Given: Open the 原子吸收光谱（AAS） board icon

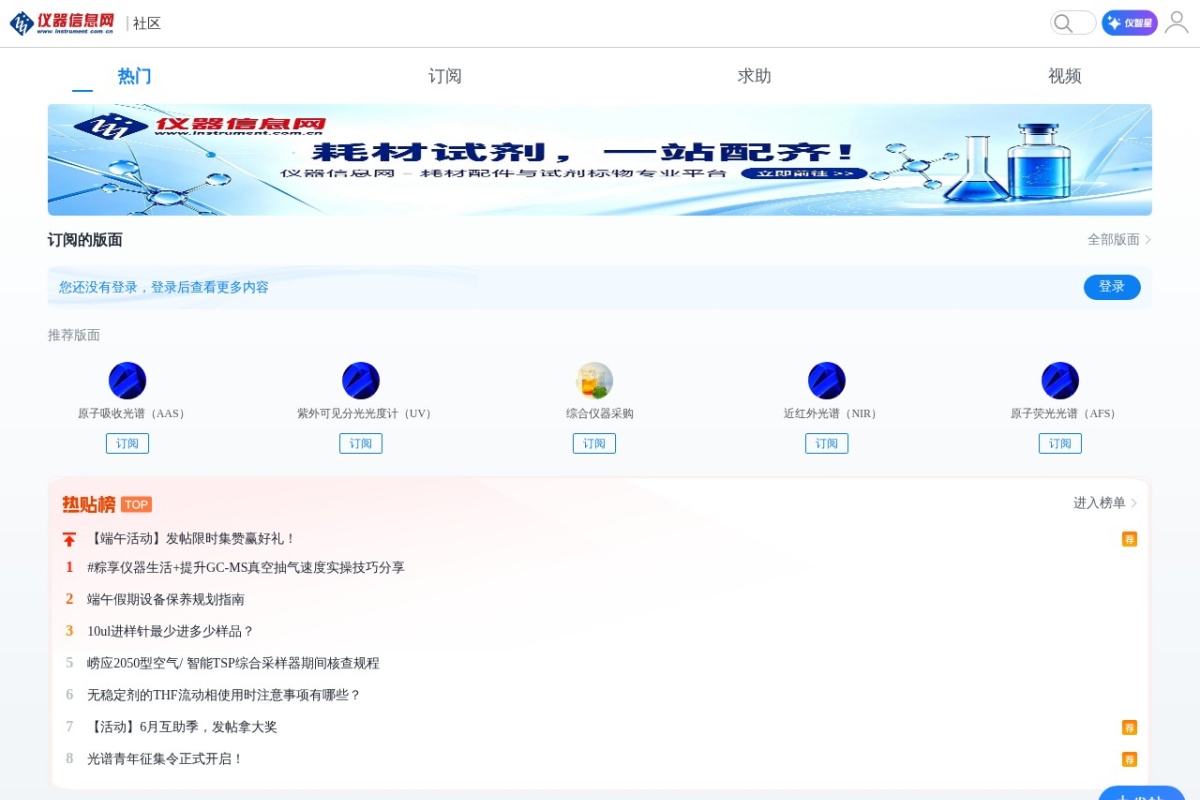Looking at the screenshot, I should click(x=127, y=381).
